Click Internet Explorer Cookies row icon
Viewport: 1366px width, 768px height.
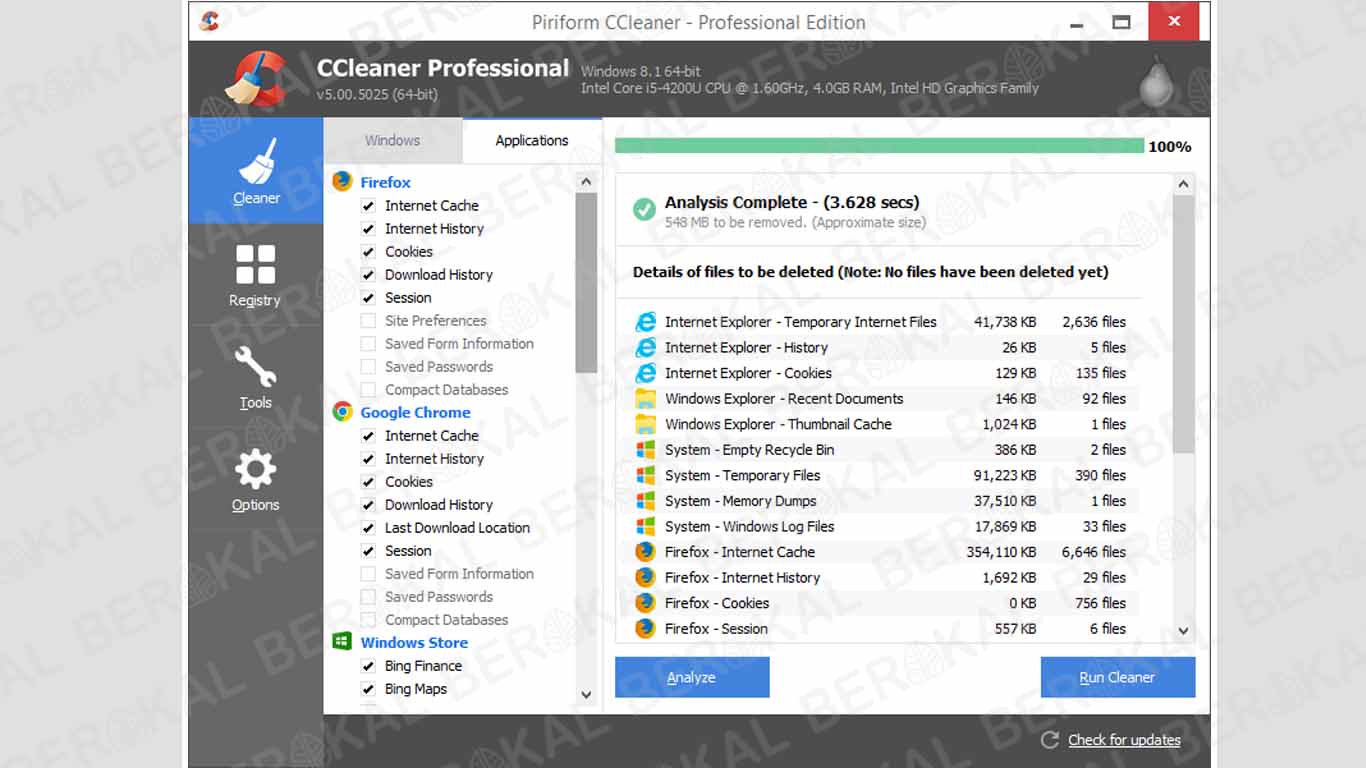tap(646, 373)
